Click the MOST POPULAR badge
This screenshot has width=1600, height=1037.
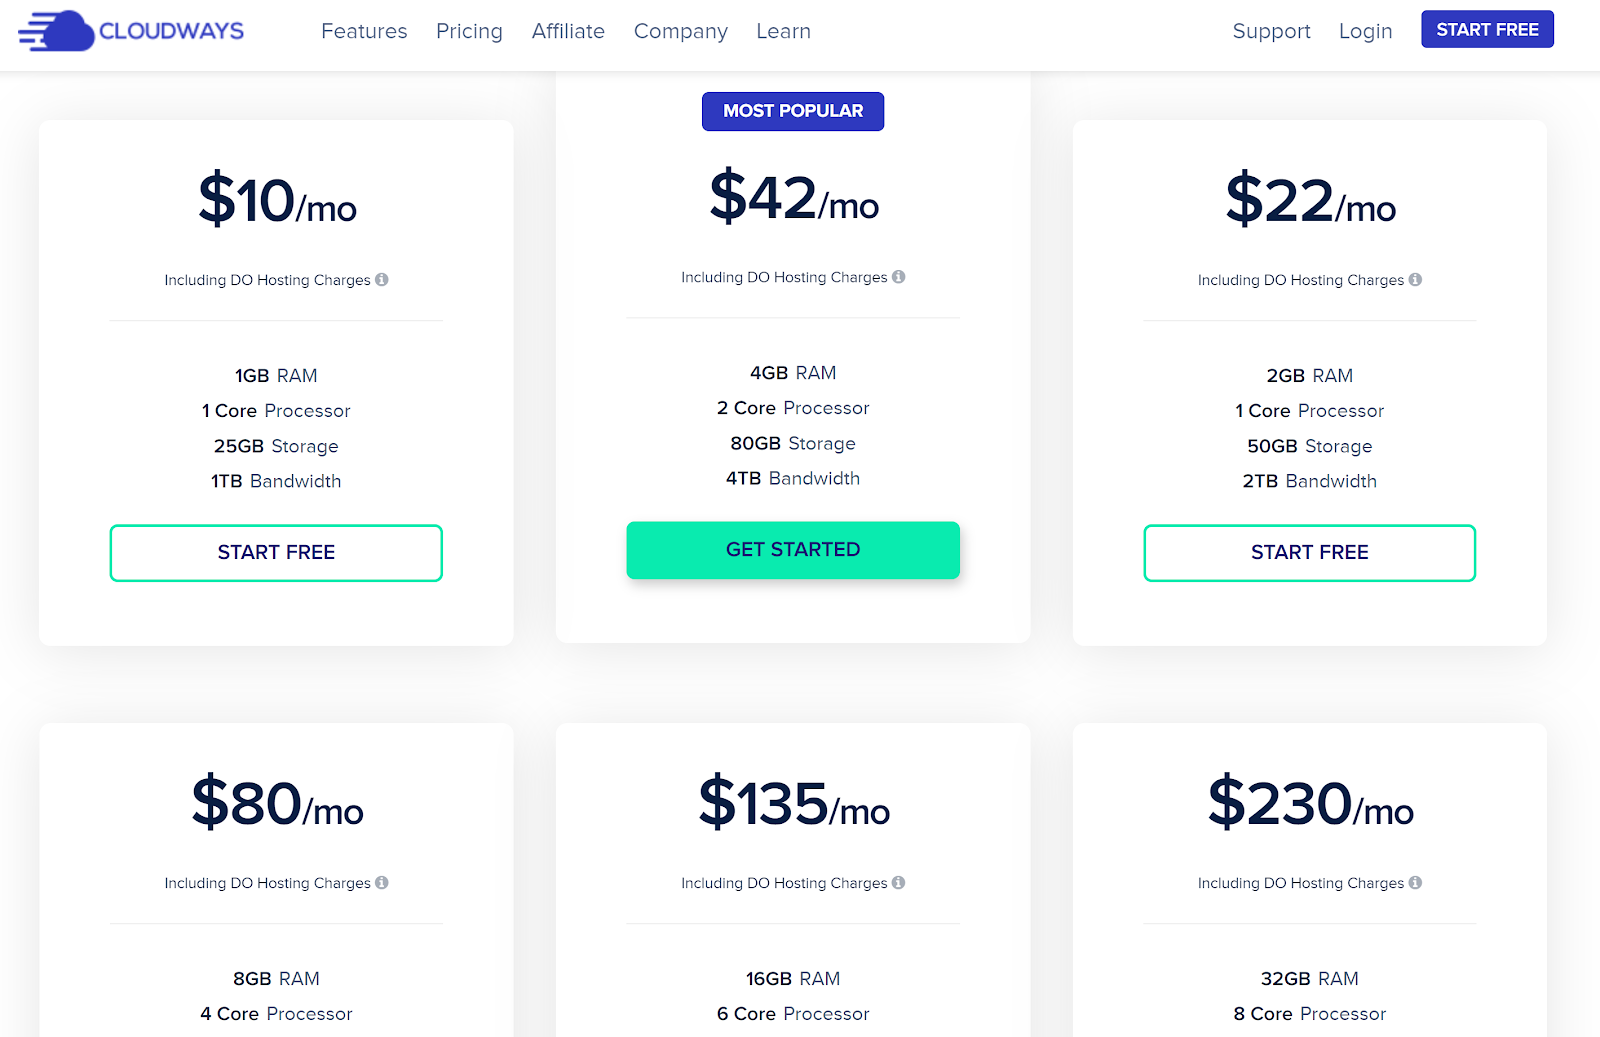793,111
